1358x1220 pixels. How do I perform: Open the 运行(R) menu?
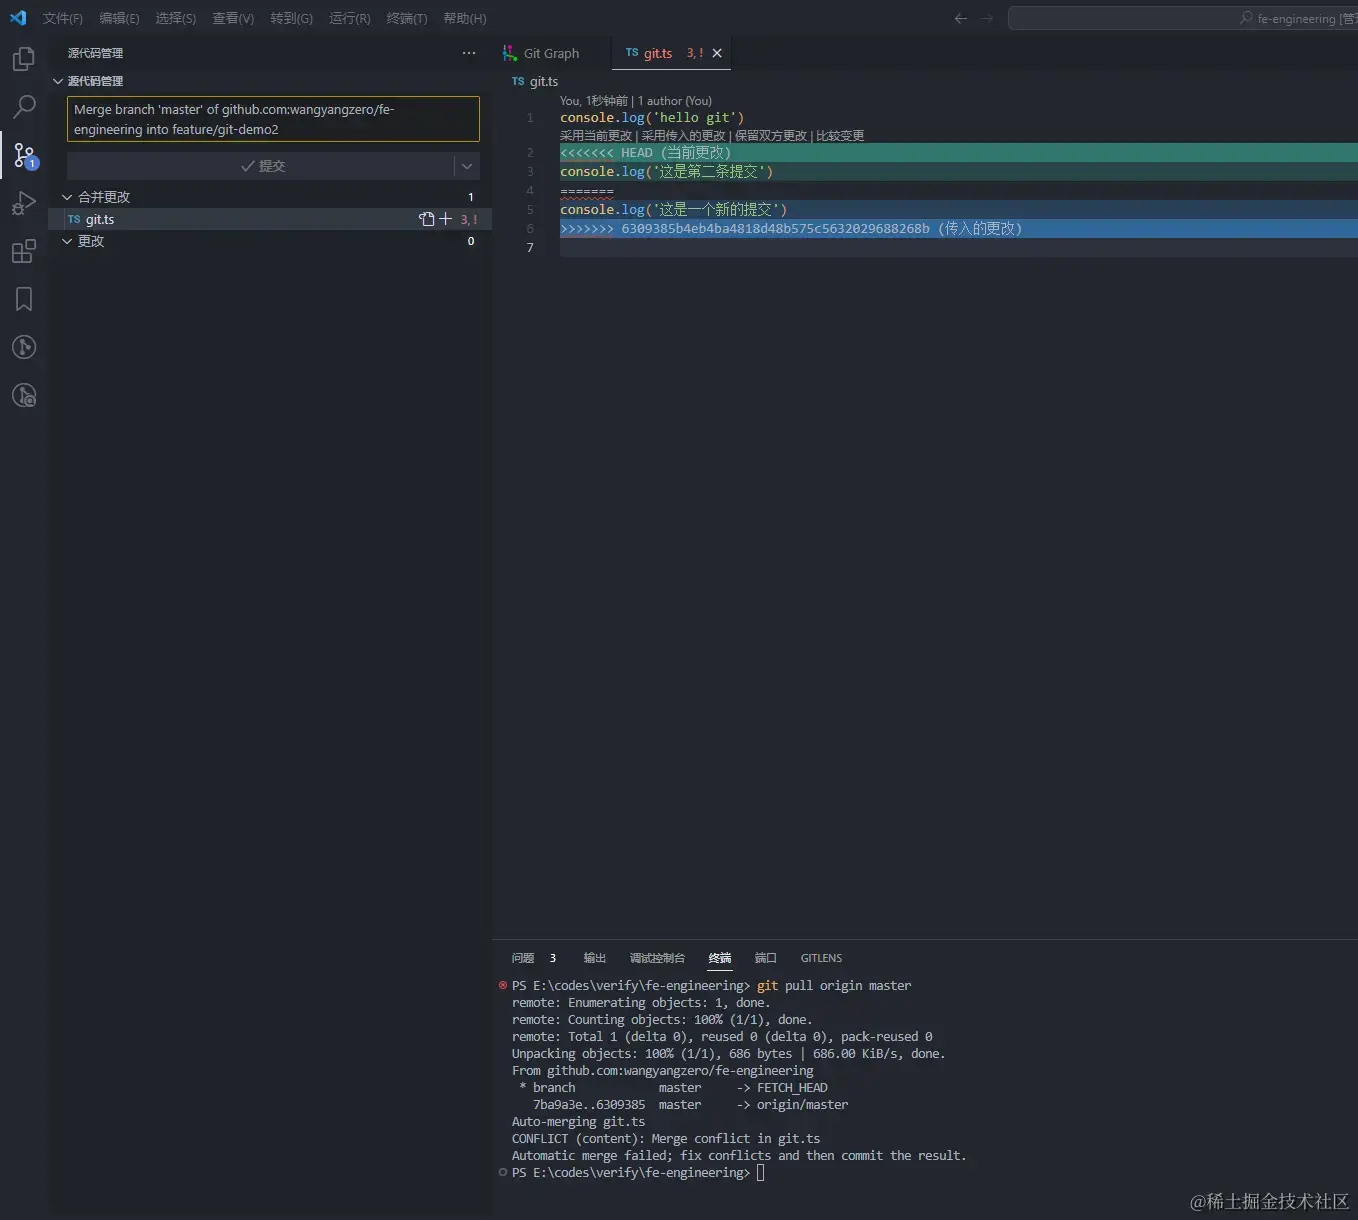[x=349, y=18]
